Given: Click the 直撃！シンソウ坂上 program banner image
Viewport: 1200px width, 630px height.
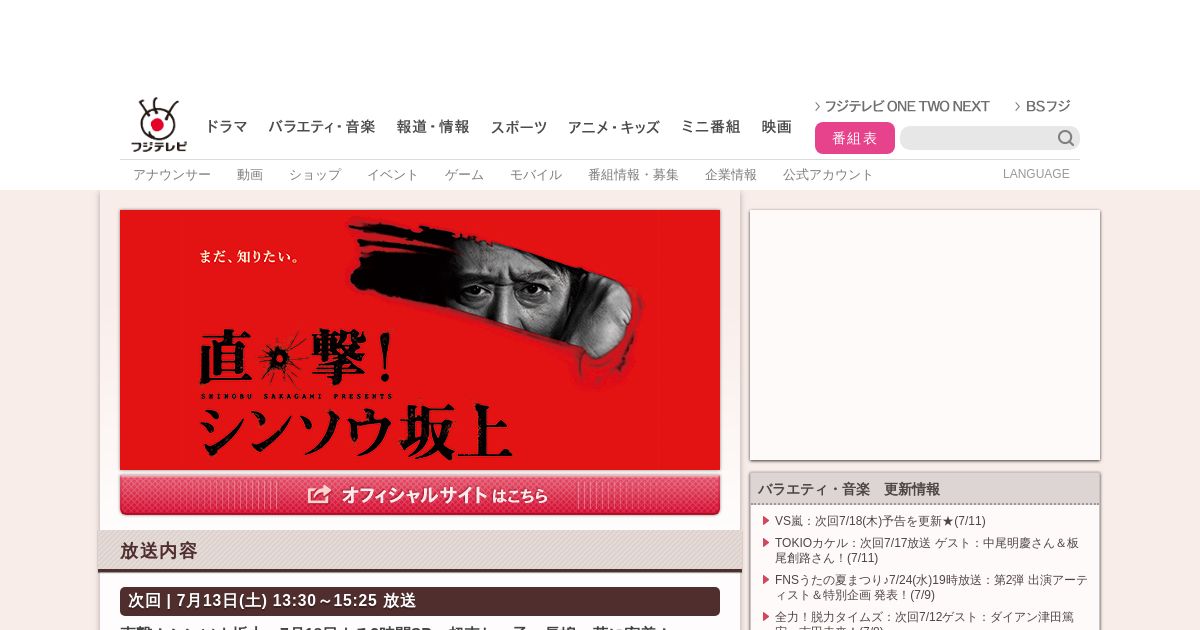Looking at the screenshot, I should pos(420,340).
